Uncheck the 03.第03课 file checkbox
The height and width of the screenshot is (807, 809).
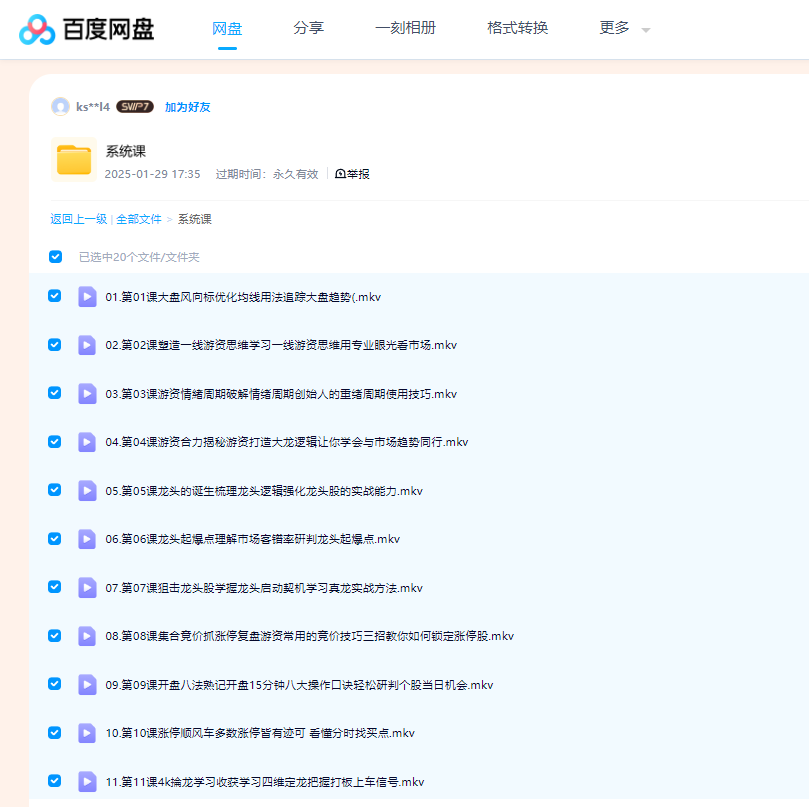(55, 393)
